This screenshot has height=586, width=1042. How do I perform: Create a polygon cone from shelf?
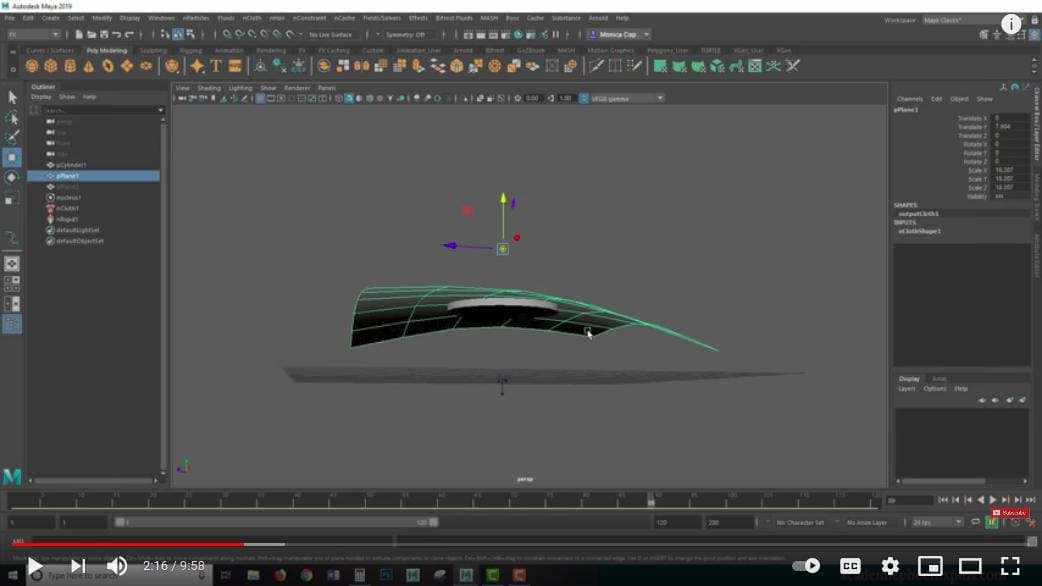[89, 66]
